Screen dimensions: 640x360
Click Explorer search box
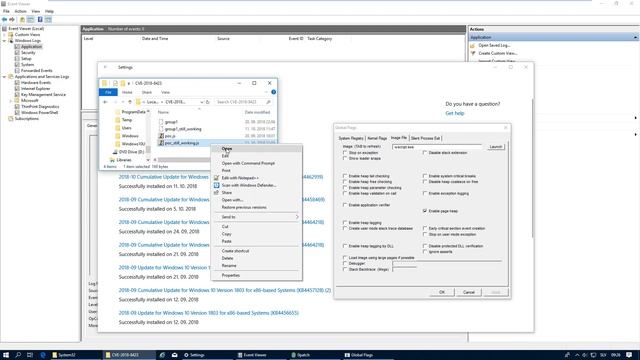coord(243,102)
